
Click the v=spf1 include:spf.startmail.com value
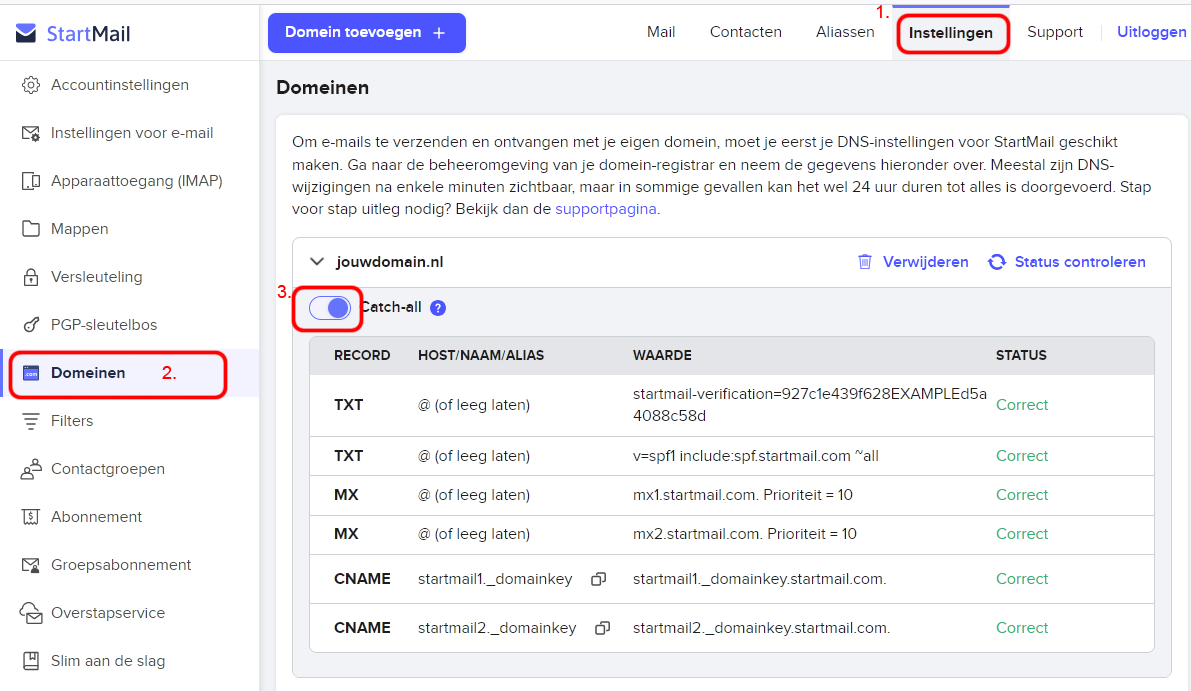click(x=756, y=456)
